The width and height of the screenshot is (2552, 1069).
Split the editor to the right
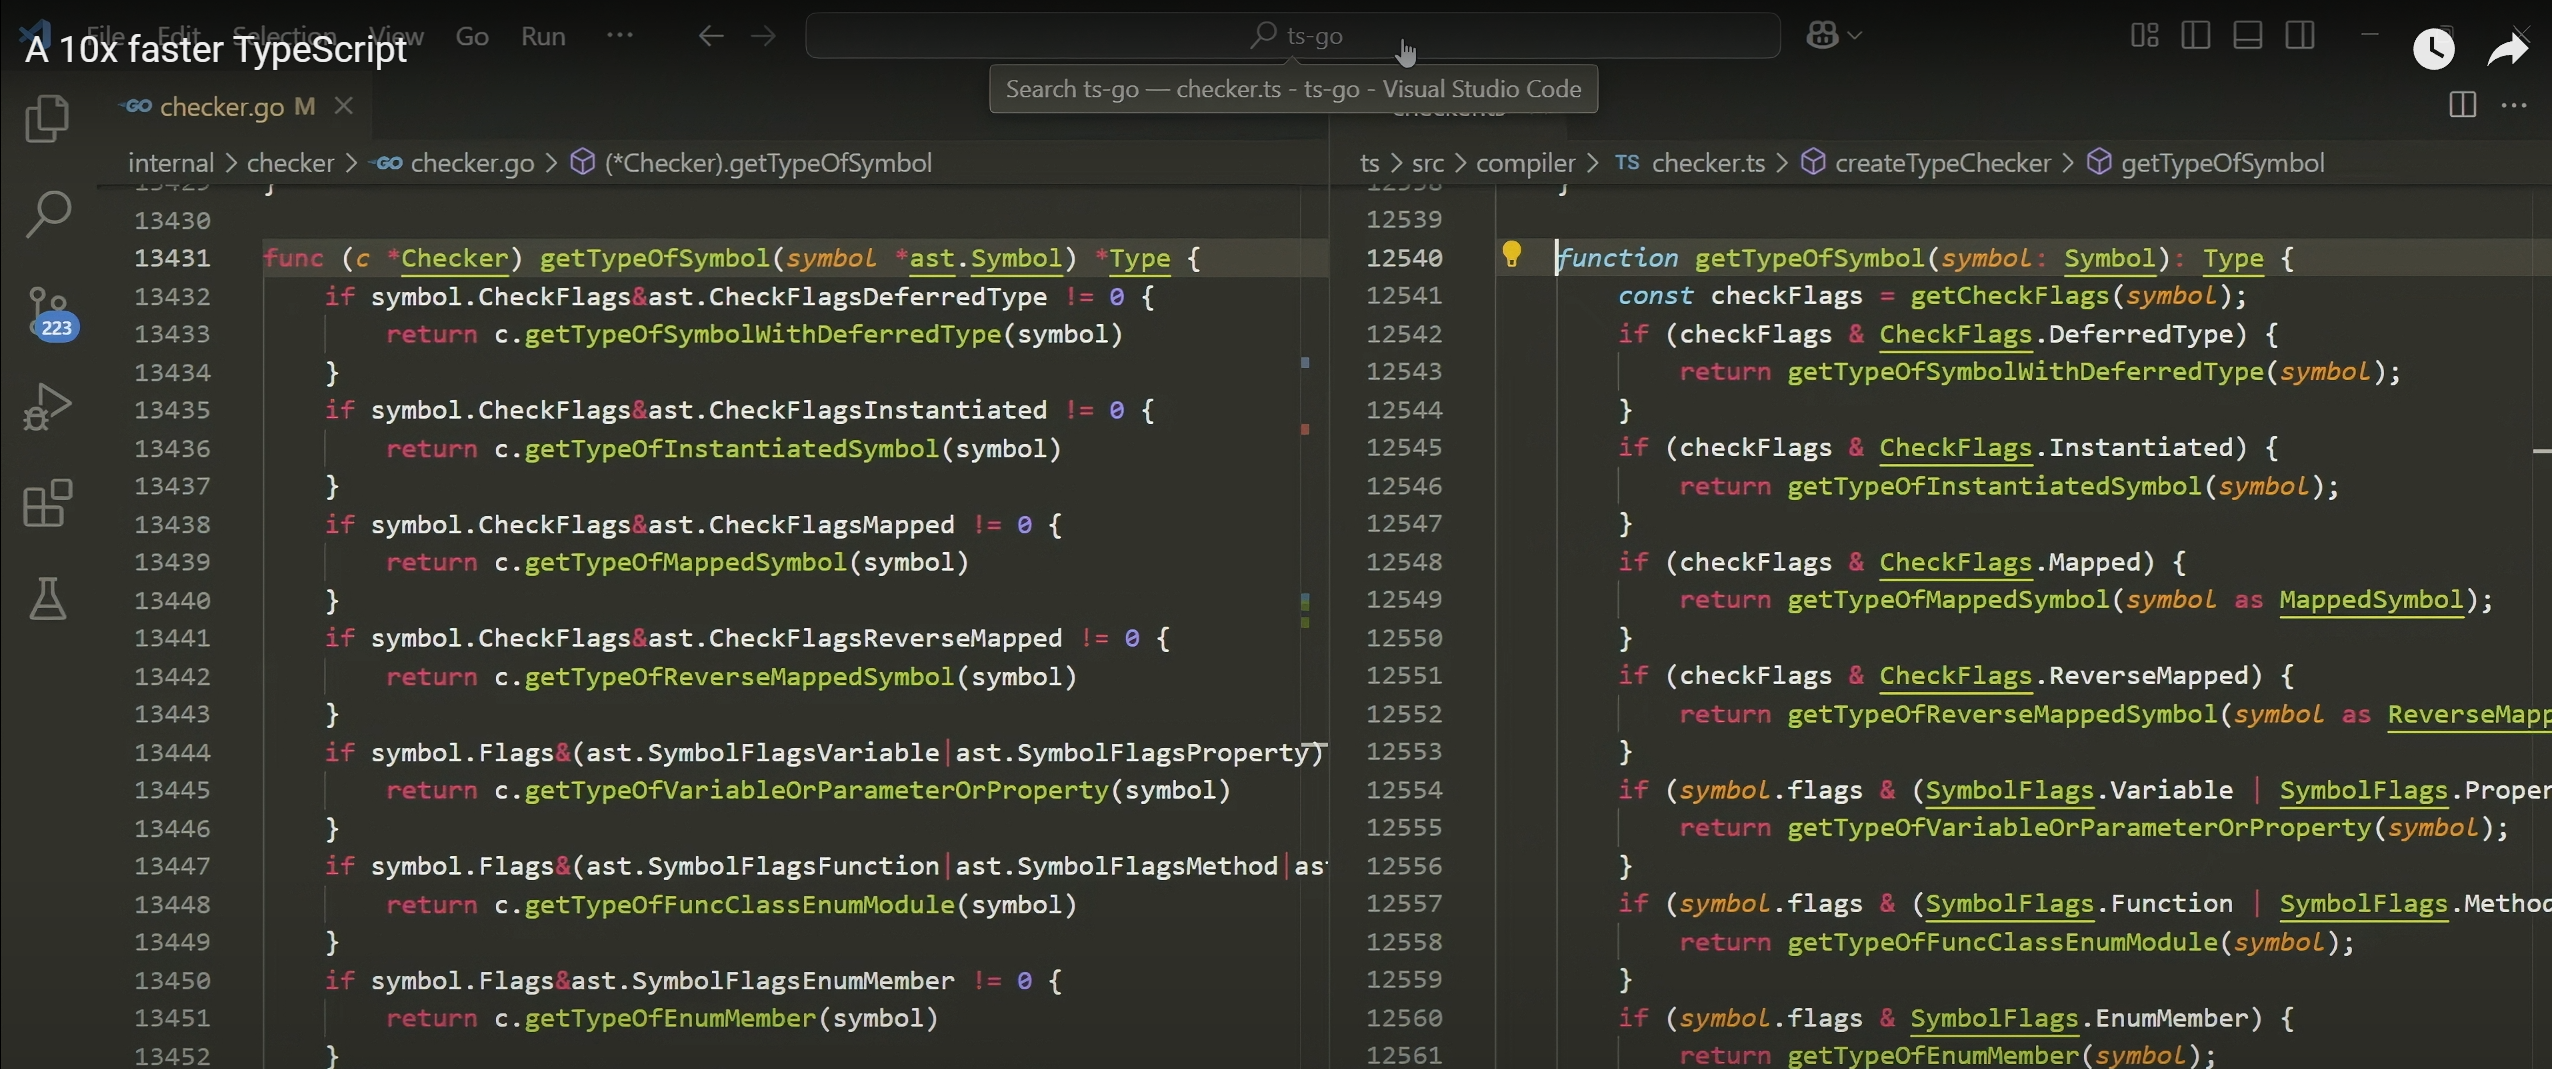(2462, 106)
